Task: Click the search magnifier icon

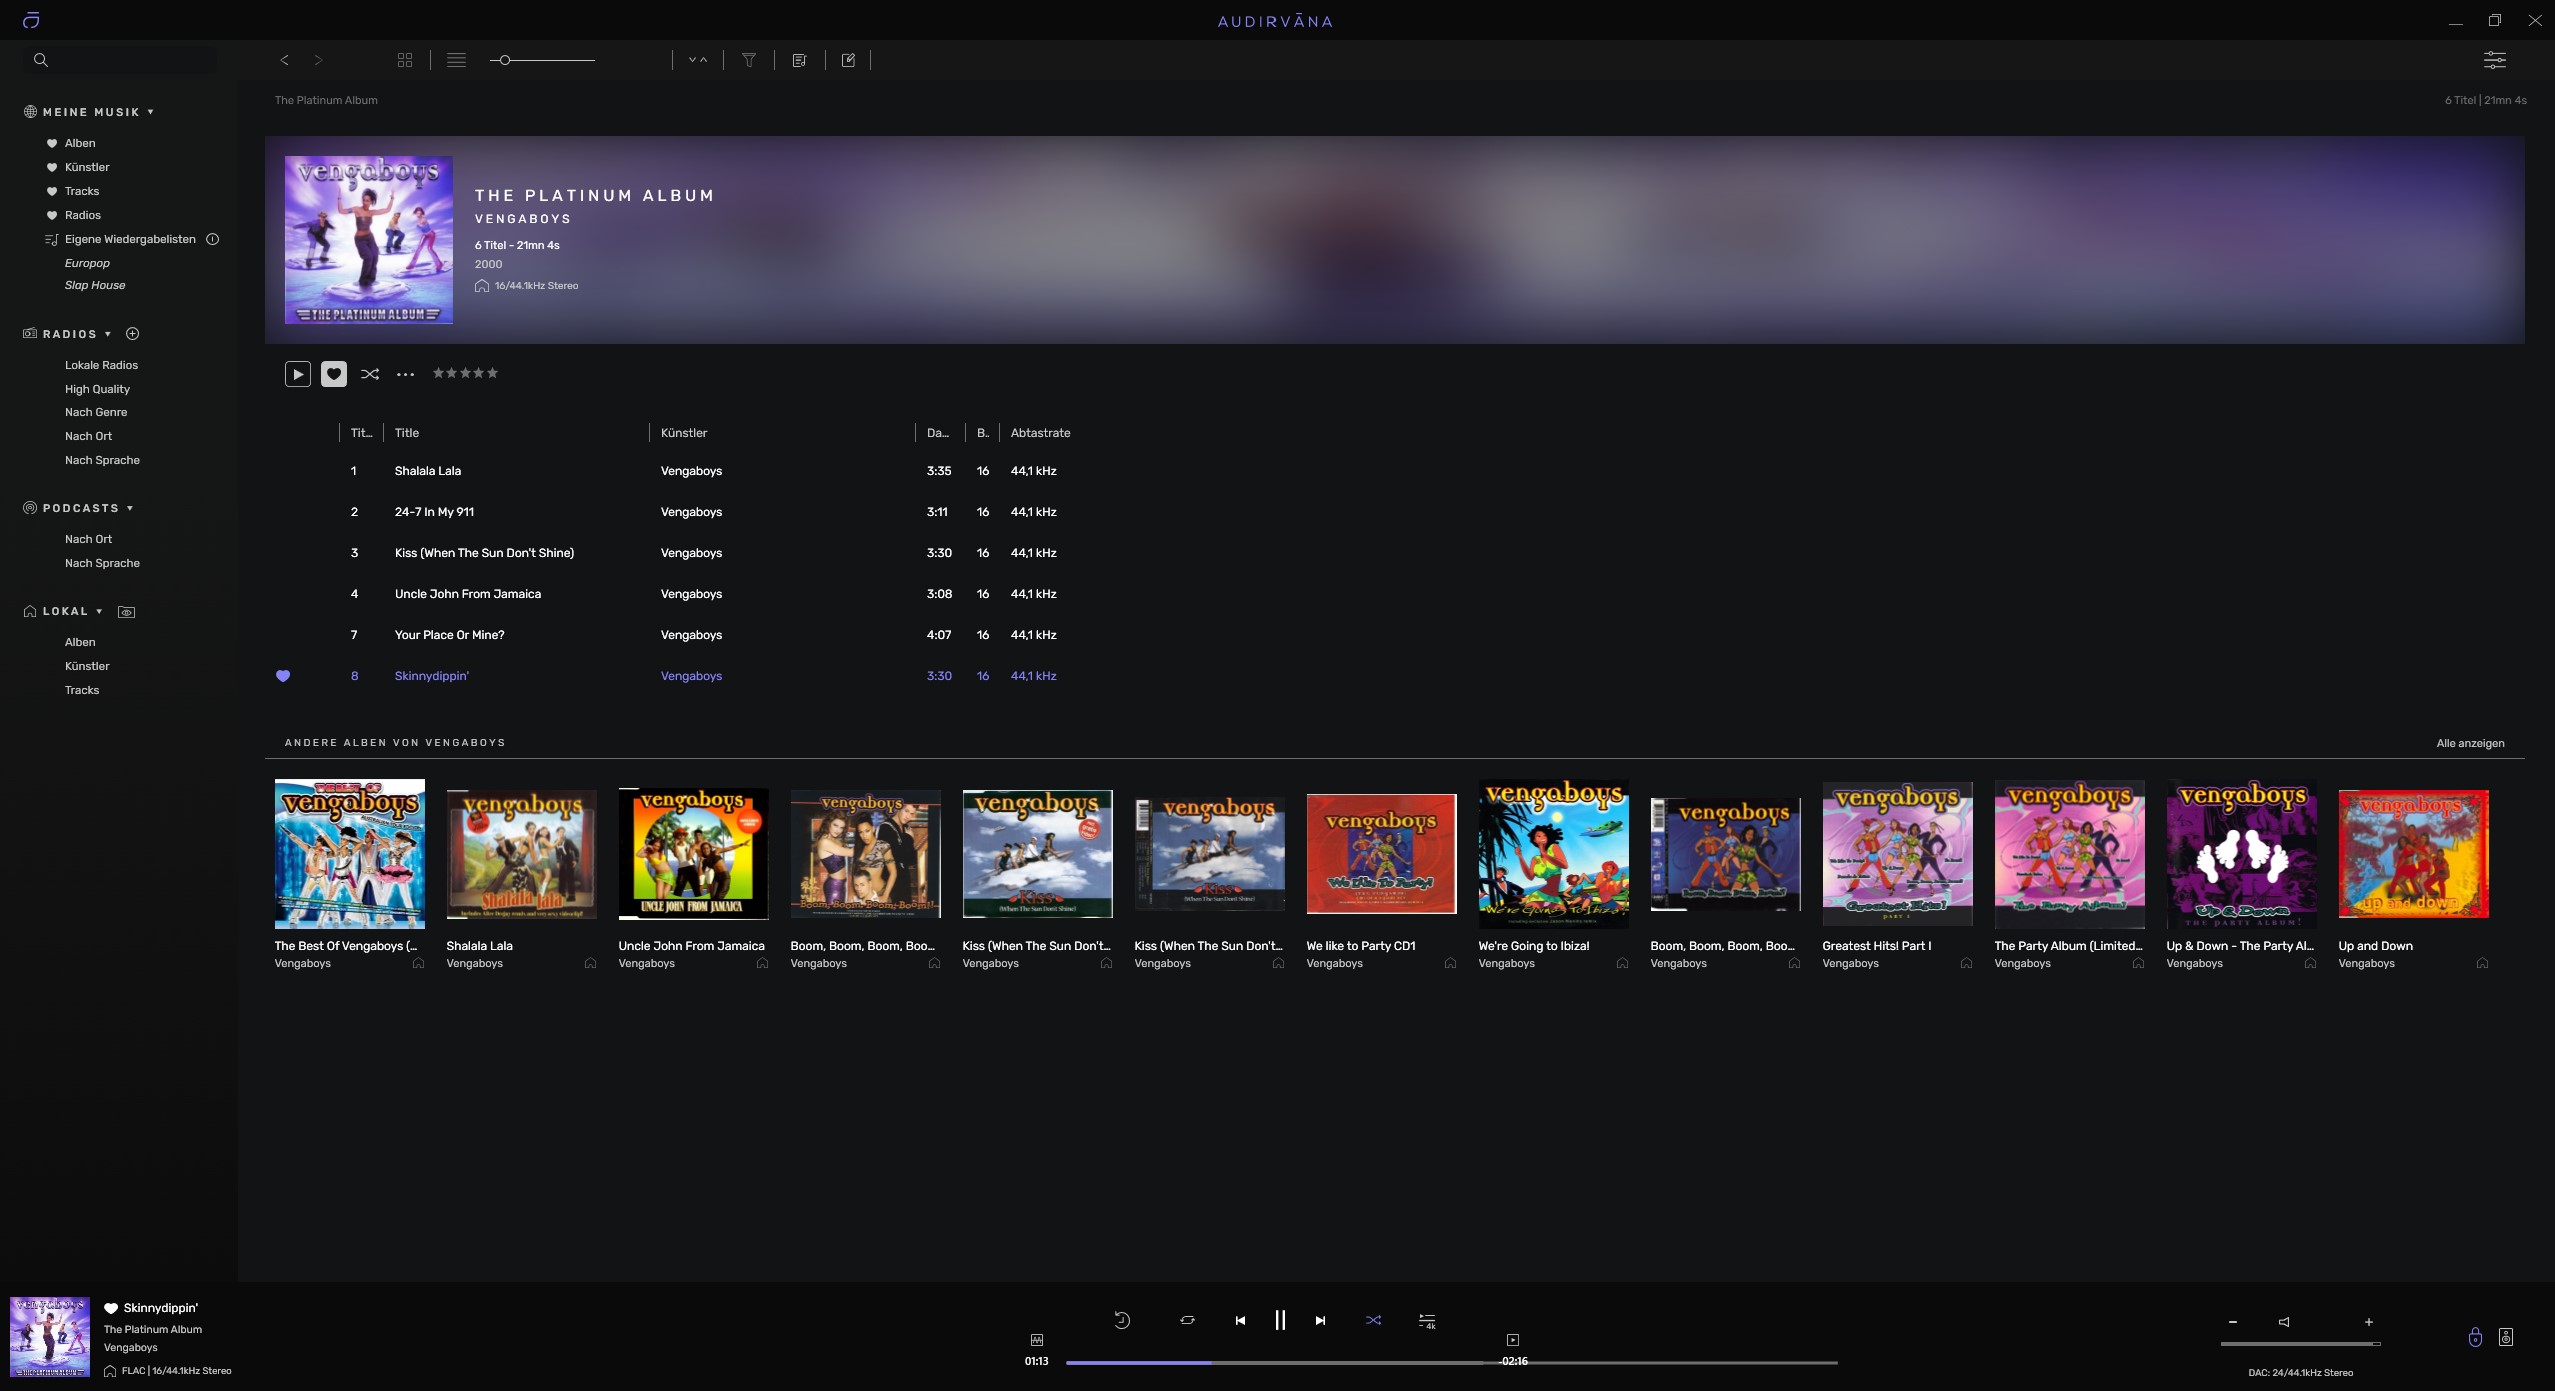Action: (x=41, y=60)
